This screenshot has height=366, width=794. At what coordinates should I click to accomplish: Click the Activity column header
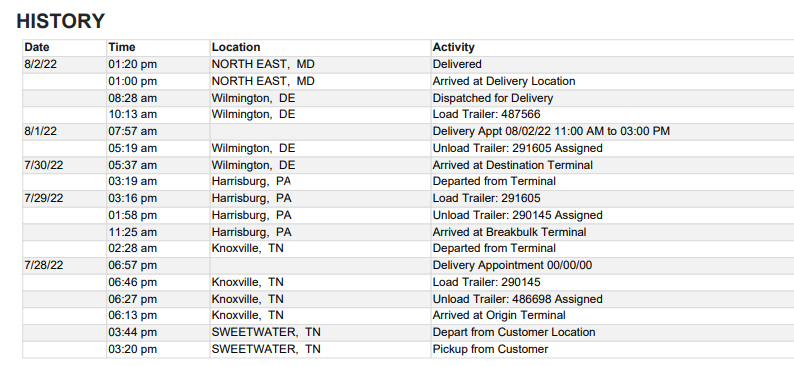453,47
